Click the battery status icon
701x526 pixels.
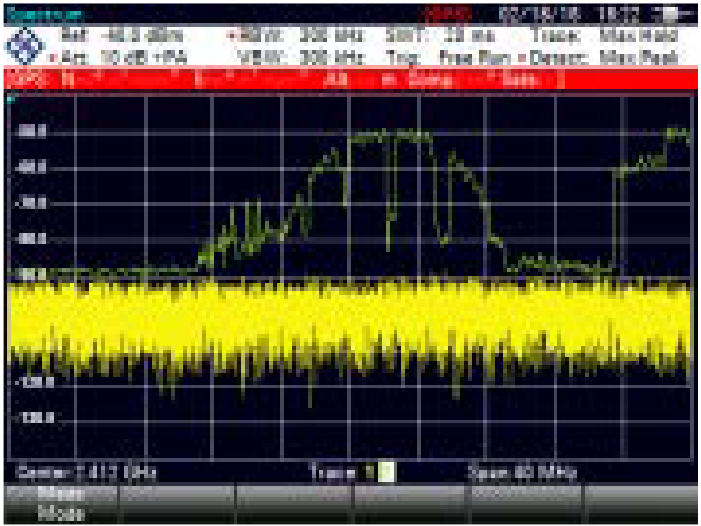coord(671,15)
